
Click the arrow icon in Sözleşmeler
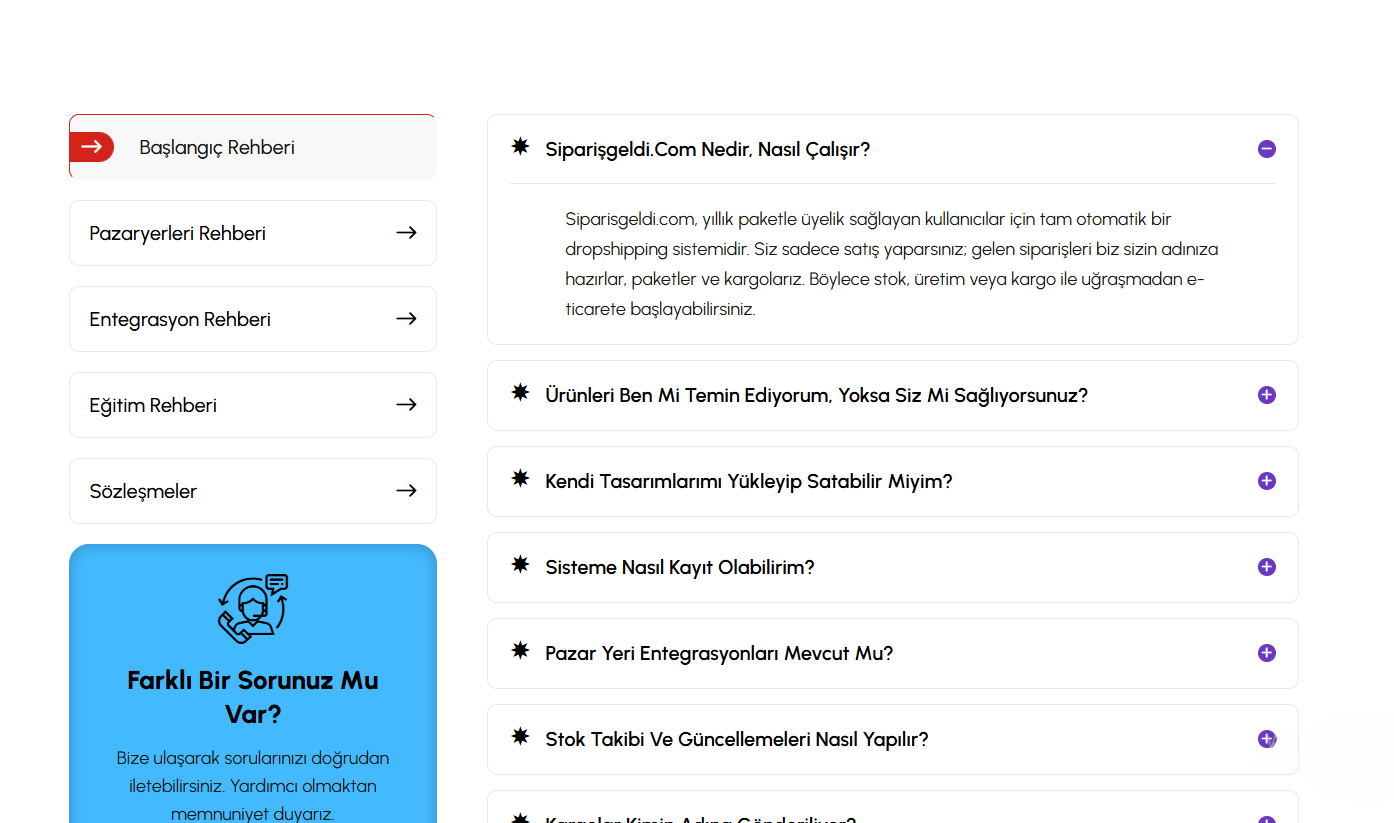coord(406,491)
